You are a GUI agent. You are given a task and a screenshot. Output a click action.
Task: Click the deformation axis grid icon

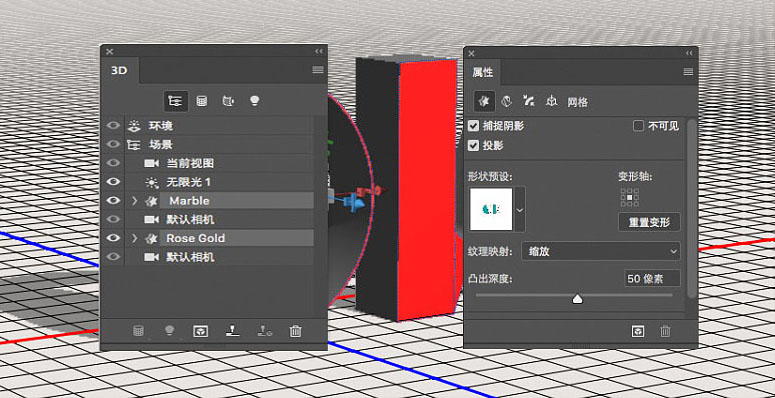tap(630, 197)
